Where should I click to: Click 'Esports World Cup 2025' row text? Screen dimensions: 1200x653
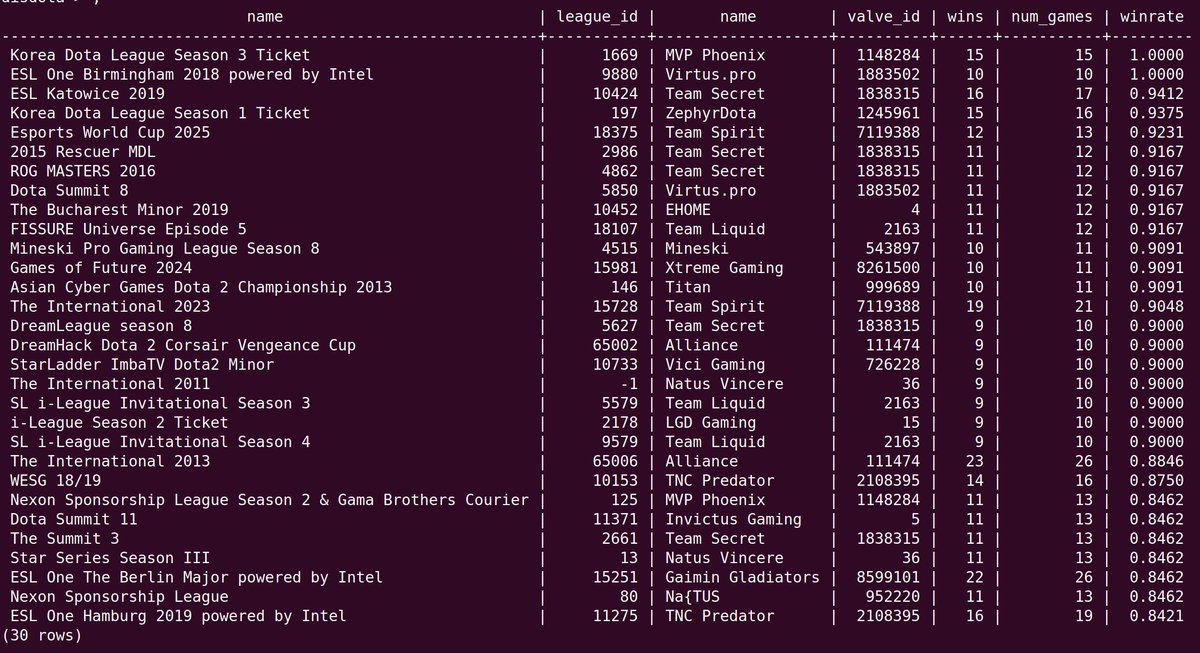(x=110, y=132)
